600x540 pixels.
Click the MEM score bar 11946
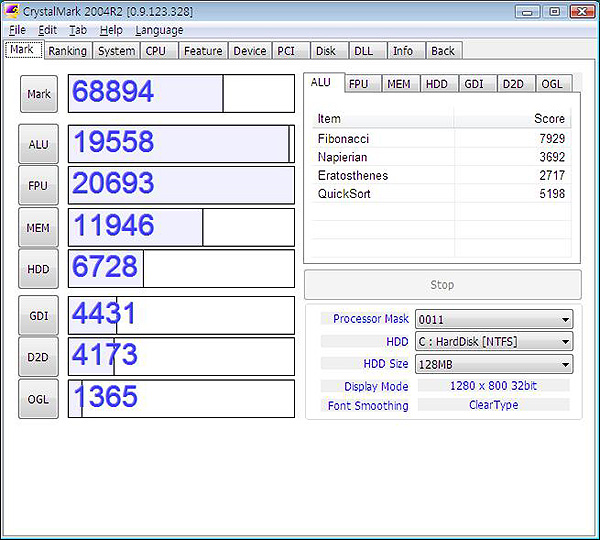coord(181,227)
